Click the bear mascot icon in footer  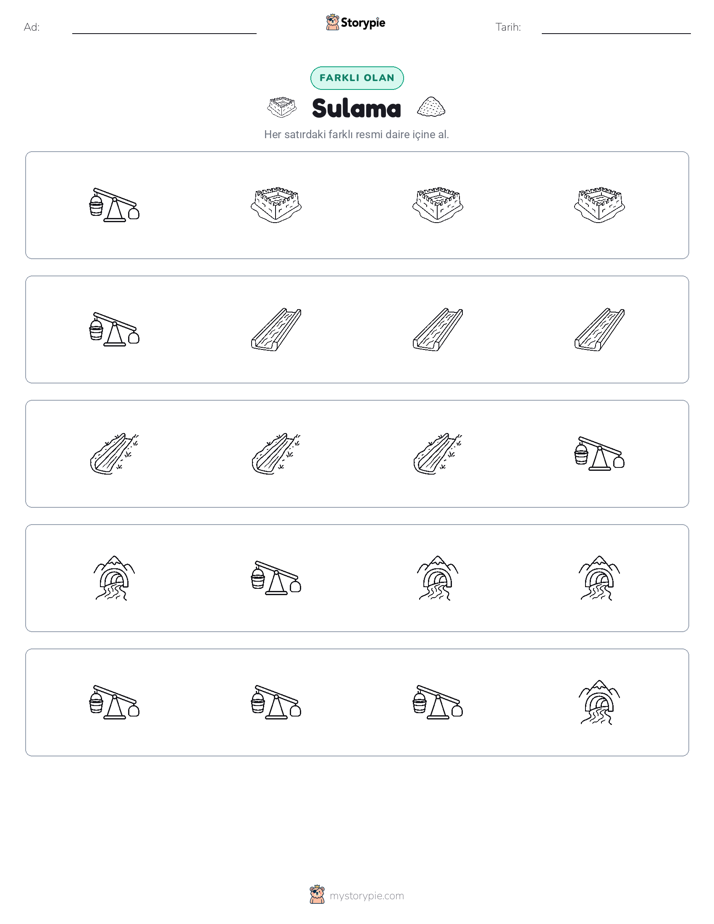click(317, 895)
